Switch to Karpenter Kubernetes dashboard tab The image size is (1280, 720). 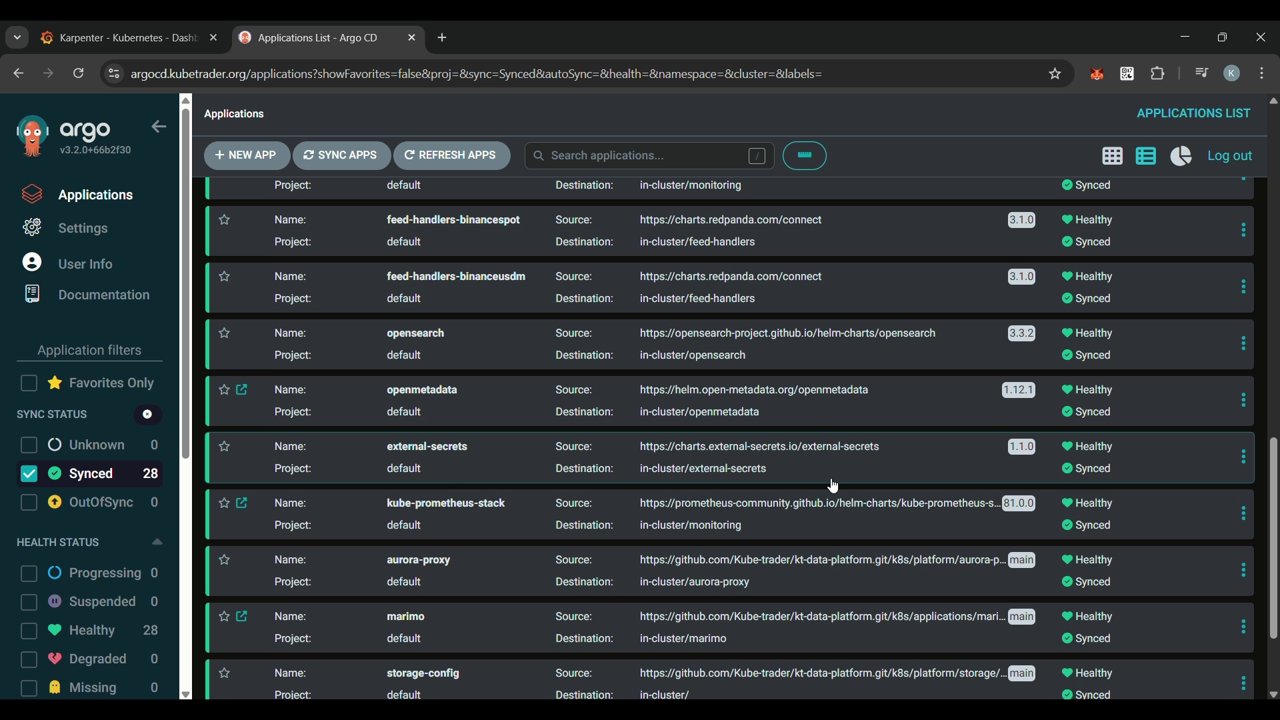coord(129,37)
